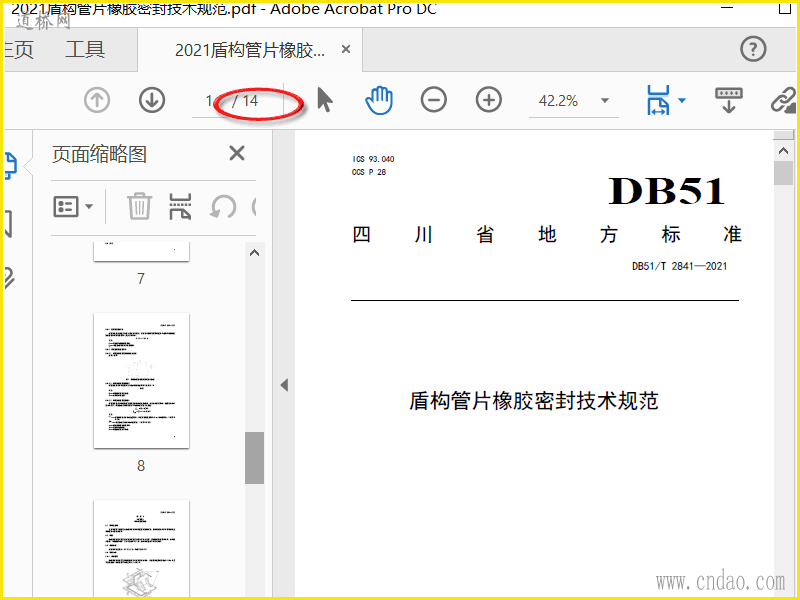This screenshot has height=600, width=800.
Task: Click the CCS P 28 text
Action: click(369, 172)
